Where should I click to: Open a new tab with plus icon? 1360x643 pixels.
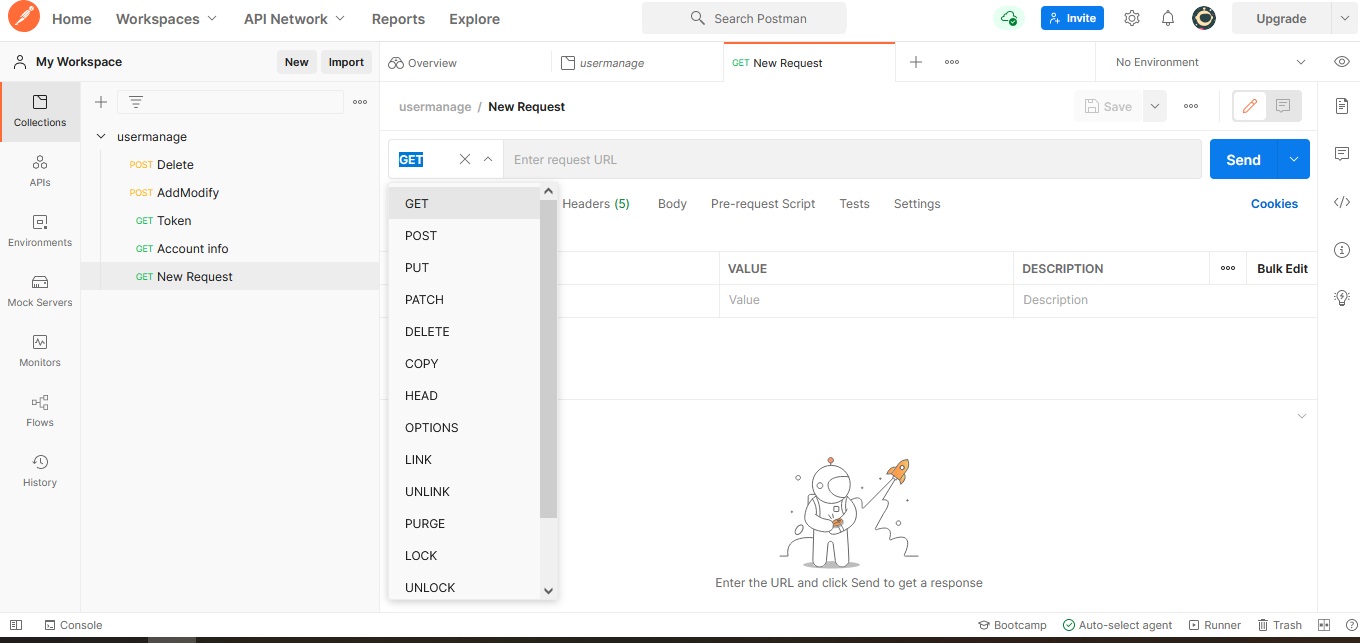(916, 62)
